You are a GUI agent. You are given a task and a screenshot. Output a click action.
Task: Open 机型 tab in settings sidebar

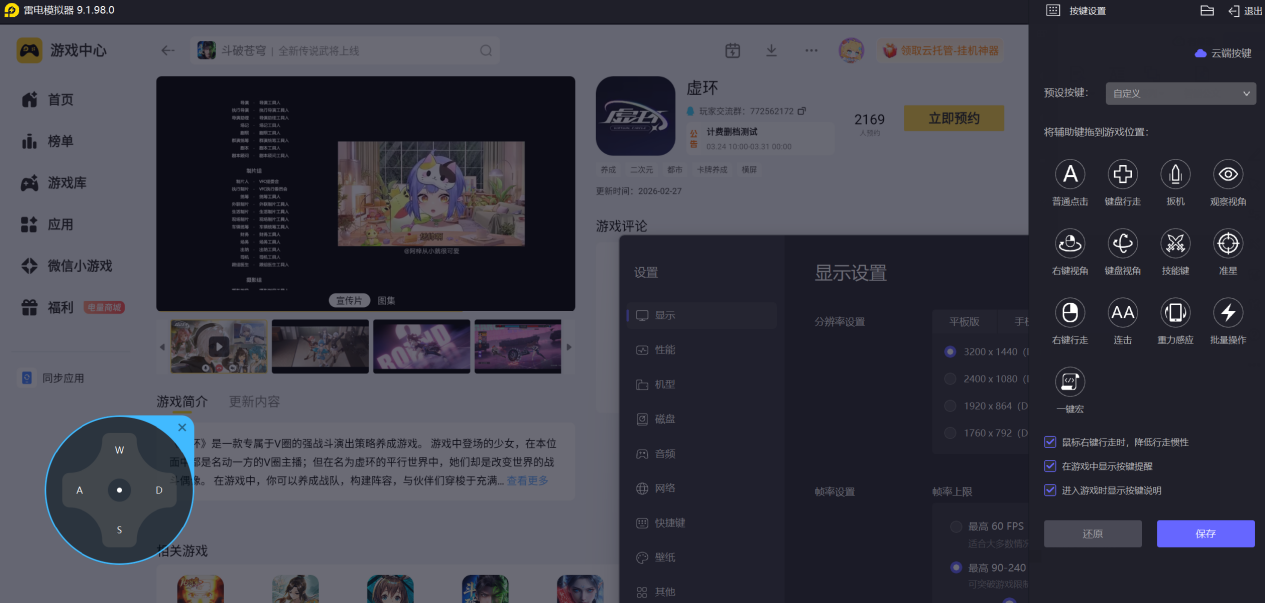702,384
